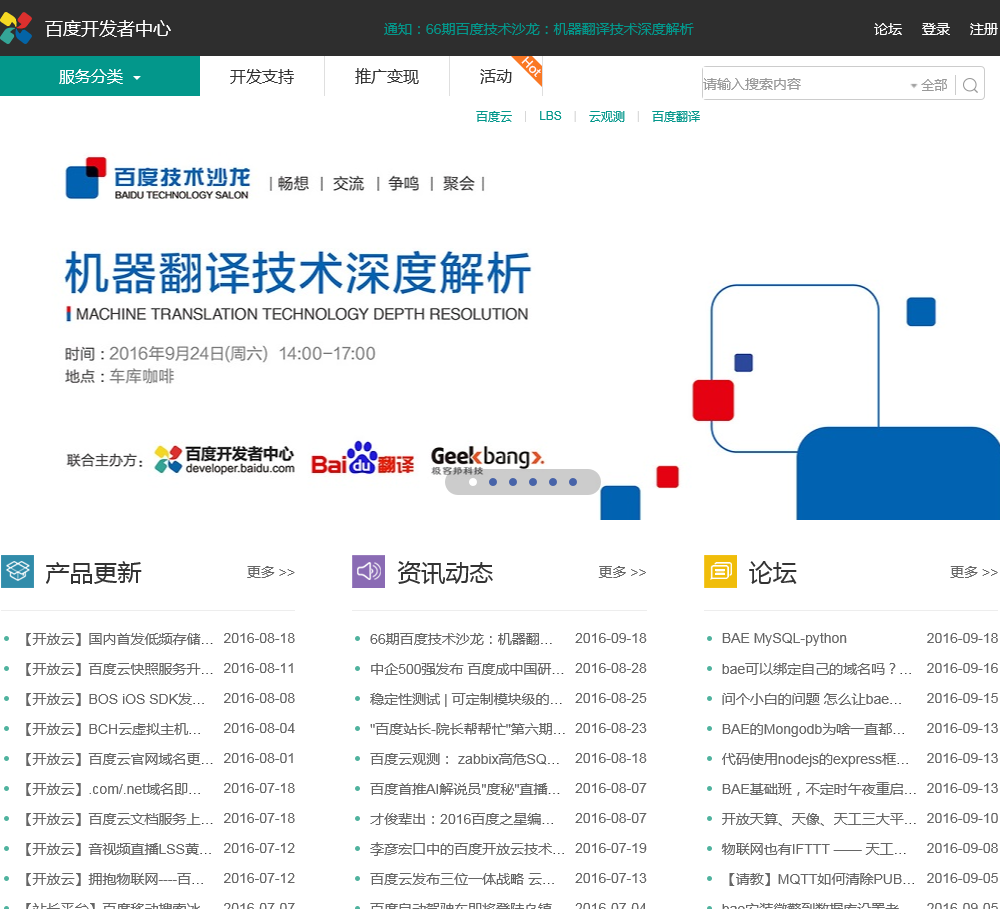Open 【开放云】百度云文档服务上 article
The image size is (1000, 909).
tap(117, 818)
